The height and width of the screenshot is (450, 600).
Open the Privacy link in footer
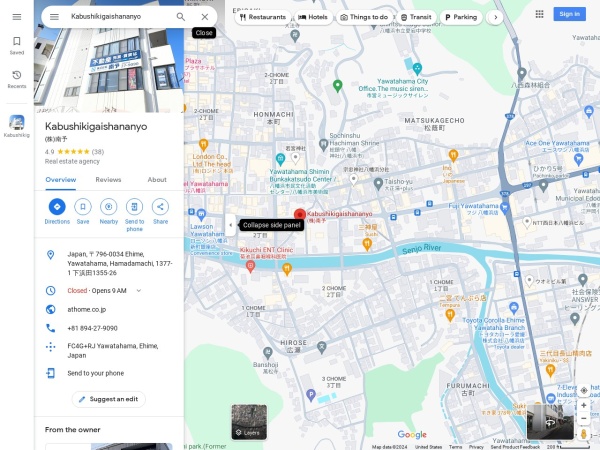pyautogui.click(x=476, y=447)
